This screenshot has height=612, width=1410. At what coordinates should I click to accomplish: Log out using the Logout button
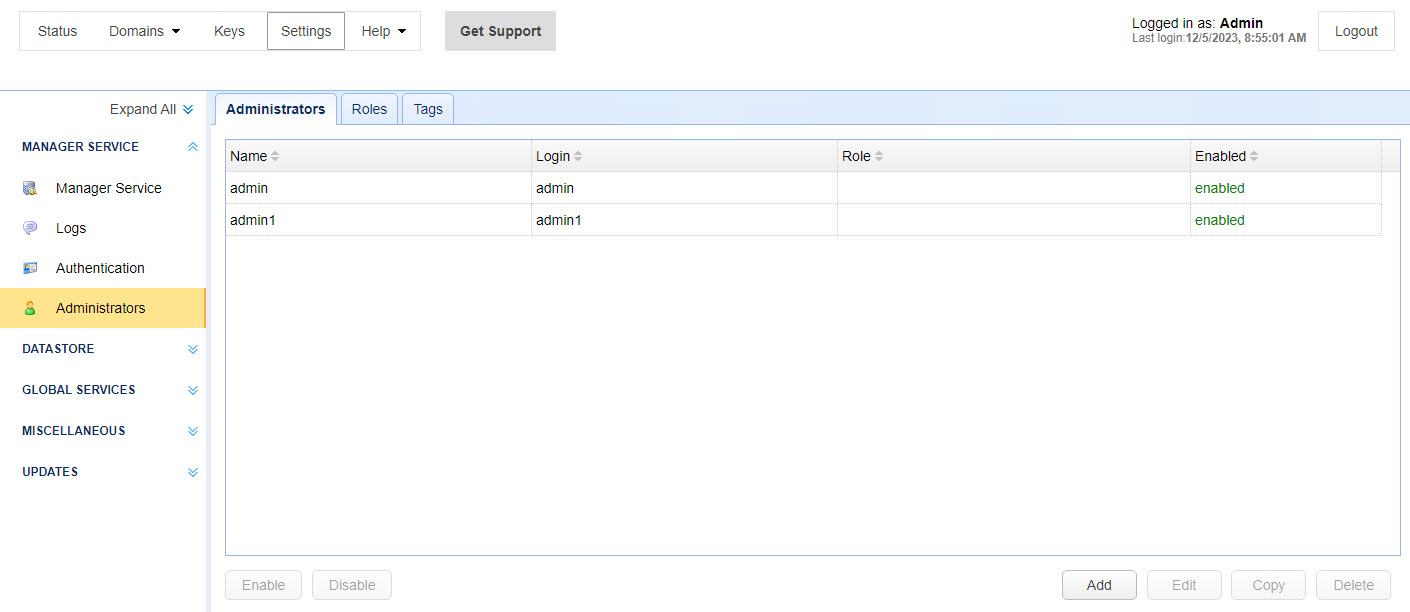[1356, 31]
